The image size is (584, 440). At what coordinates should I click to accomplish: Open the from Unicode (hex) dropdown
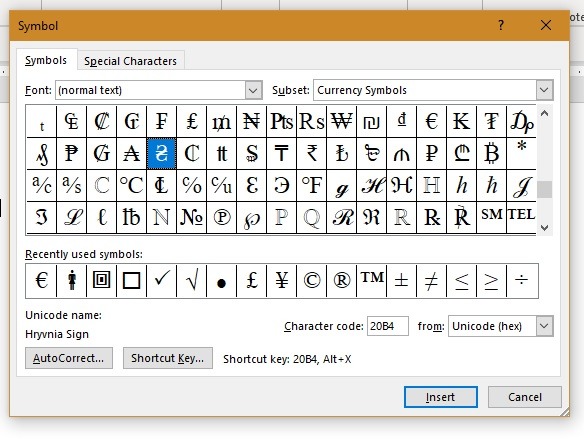pyautogui.click(x=544, y=326)
